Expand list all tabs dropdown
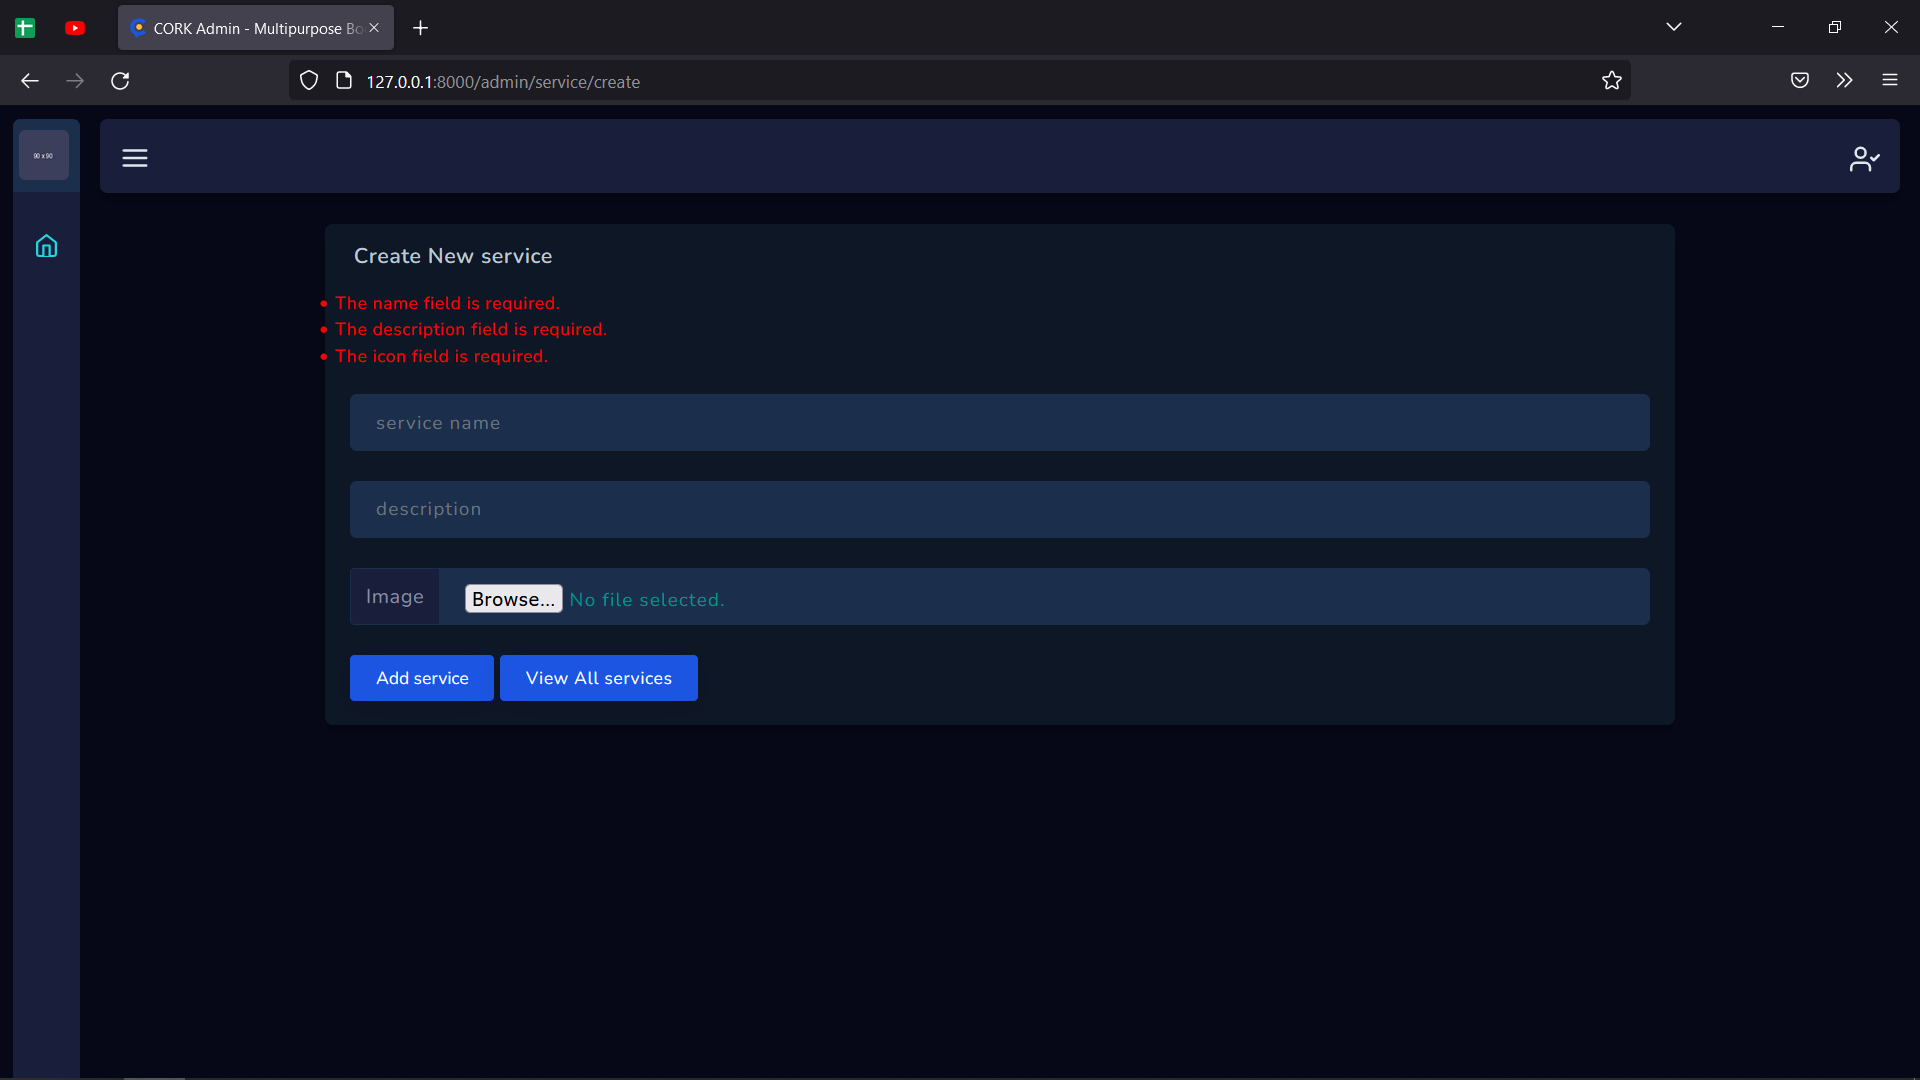The height and width of the screenshot is (1080, 1920). click(x=1673, y=27)
